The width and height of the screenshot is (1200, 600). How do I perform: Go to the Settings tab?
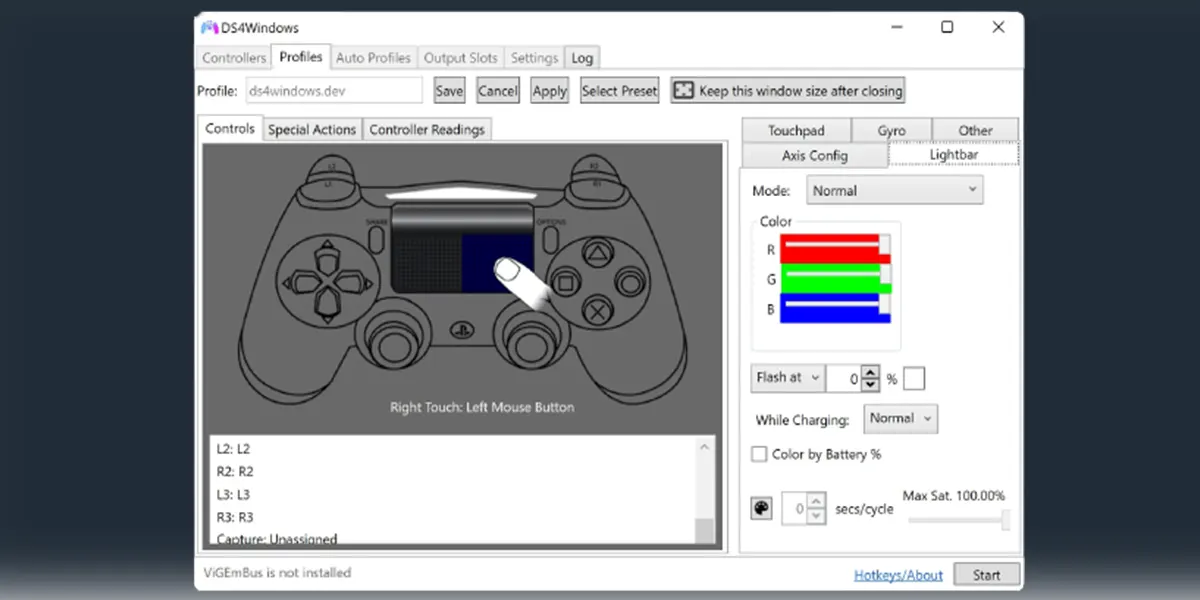[x=535, y=58]
